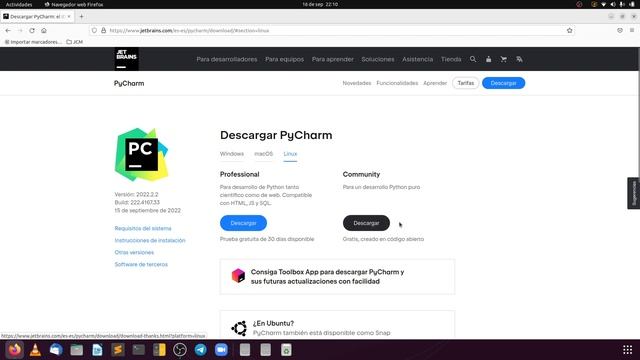Click the Tarifas button
Screen dimensions: 640x360
[x=465, y=83]
